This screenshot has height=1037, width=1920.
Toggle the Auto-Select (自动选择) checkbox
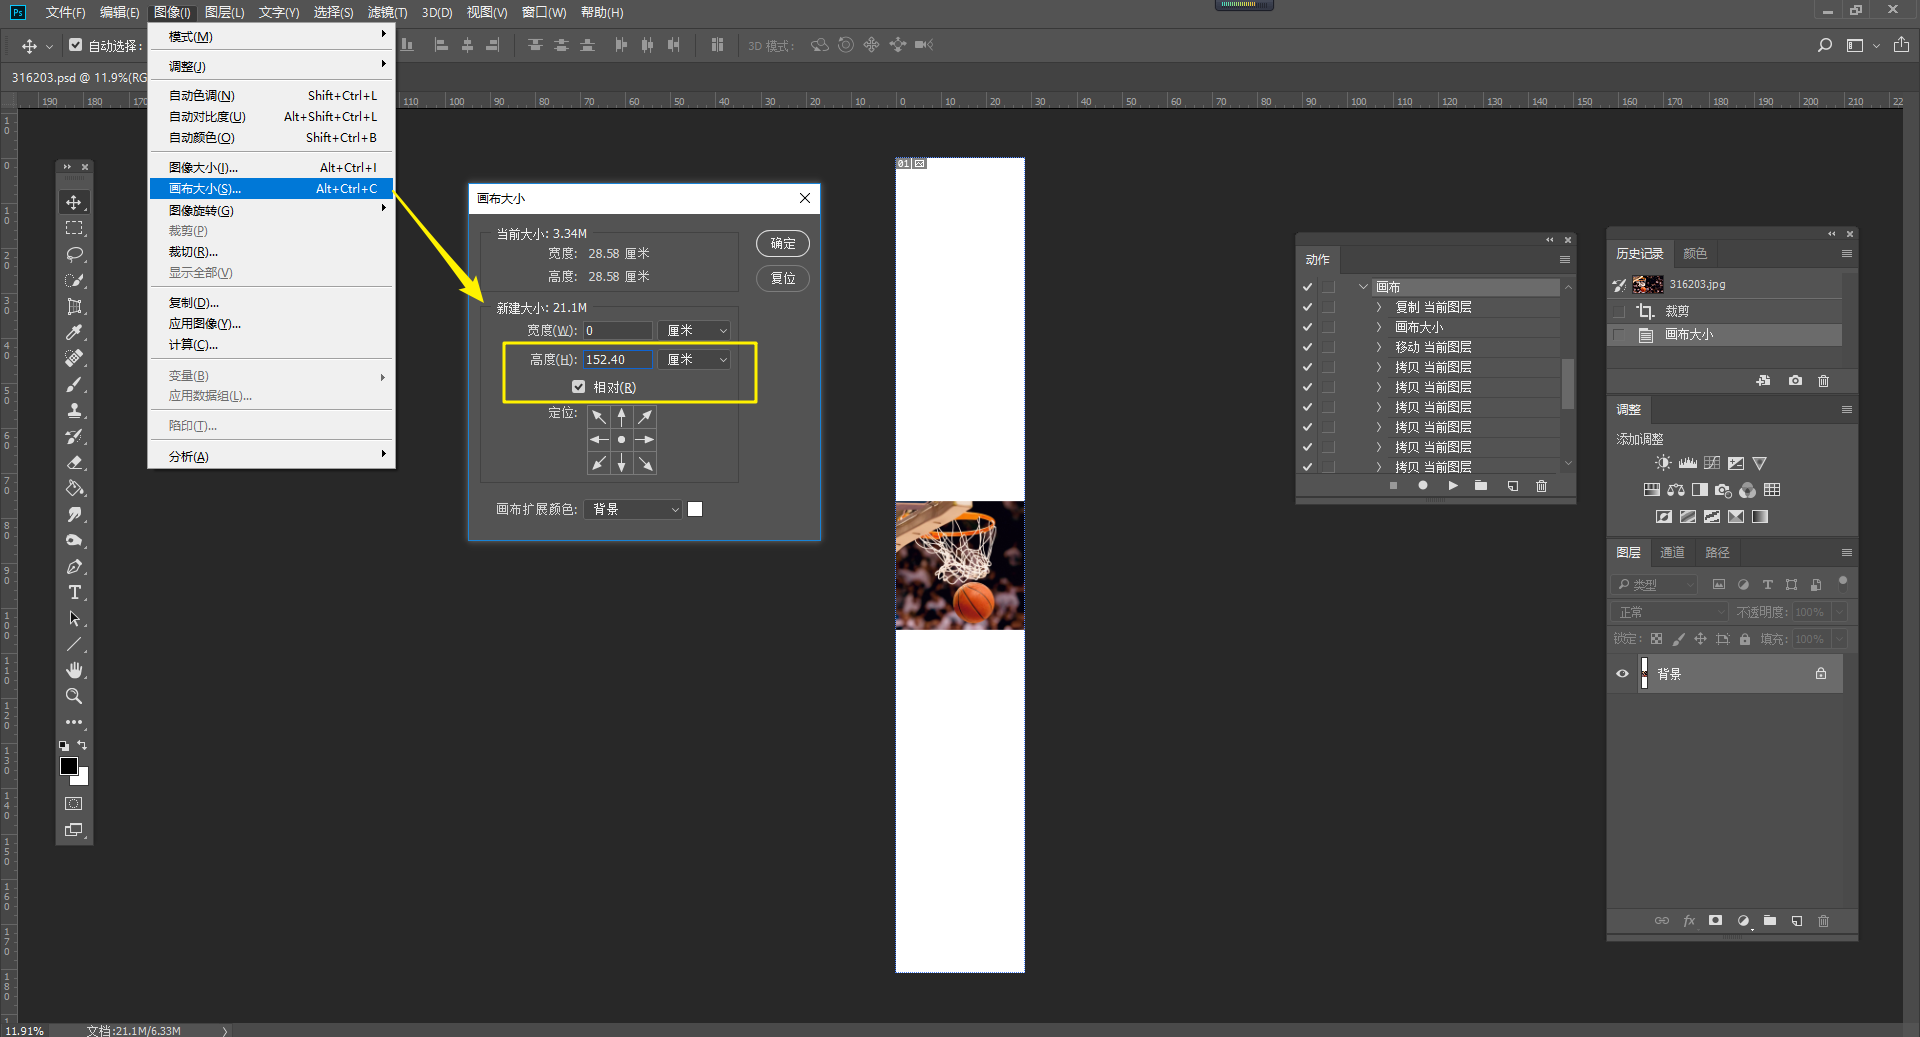click(x=76, y=45)
